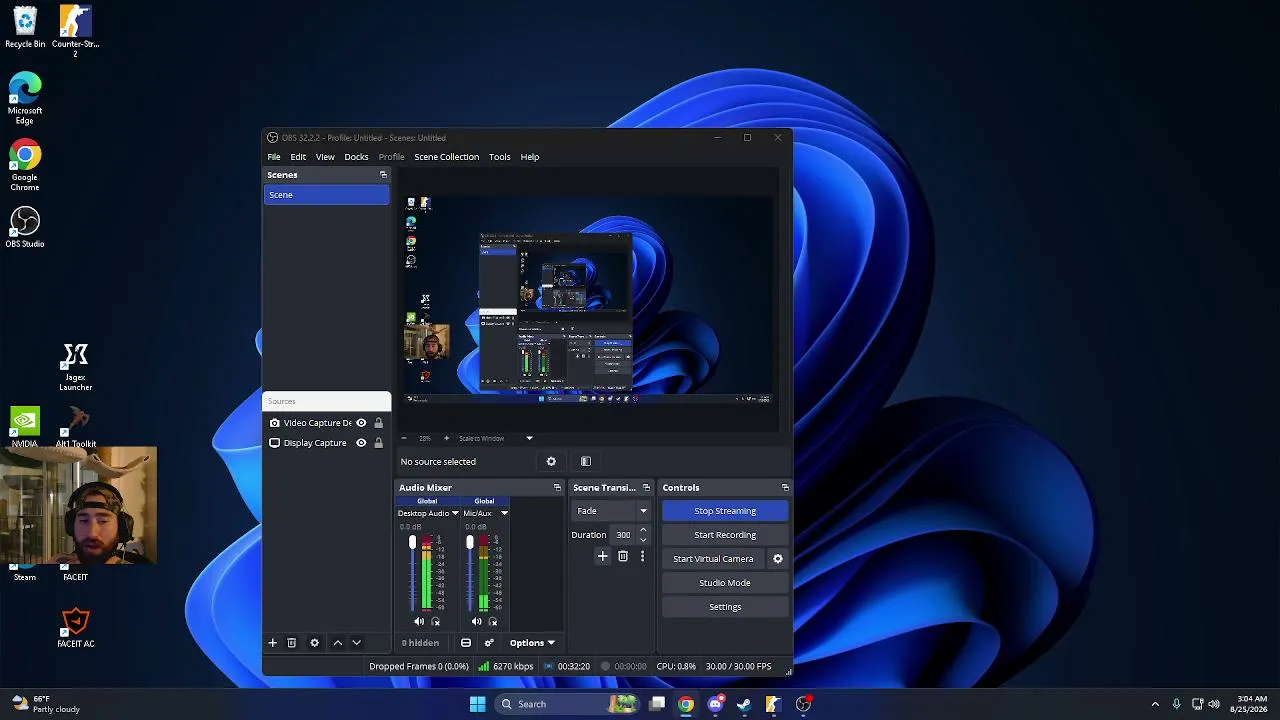
Task: Open the virtual camera settings gear
Action: pyautogui.click(x=778, y=559)
